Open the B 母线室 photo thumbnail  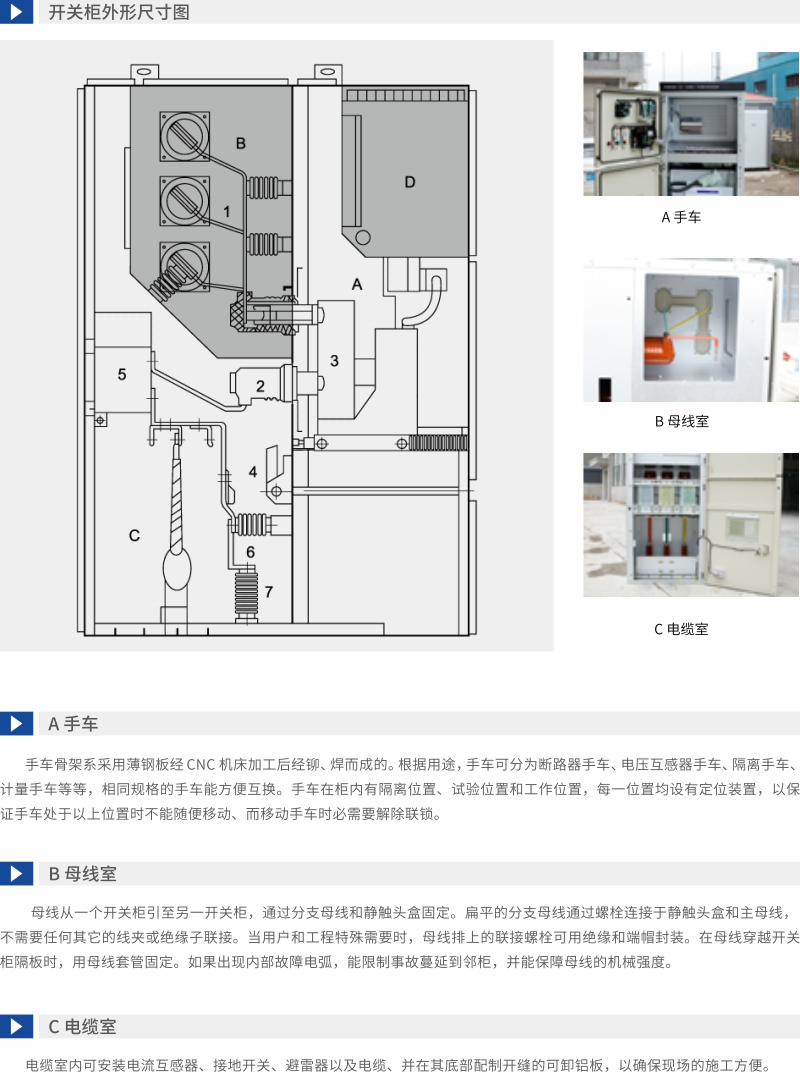691,330
